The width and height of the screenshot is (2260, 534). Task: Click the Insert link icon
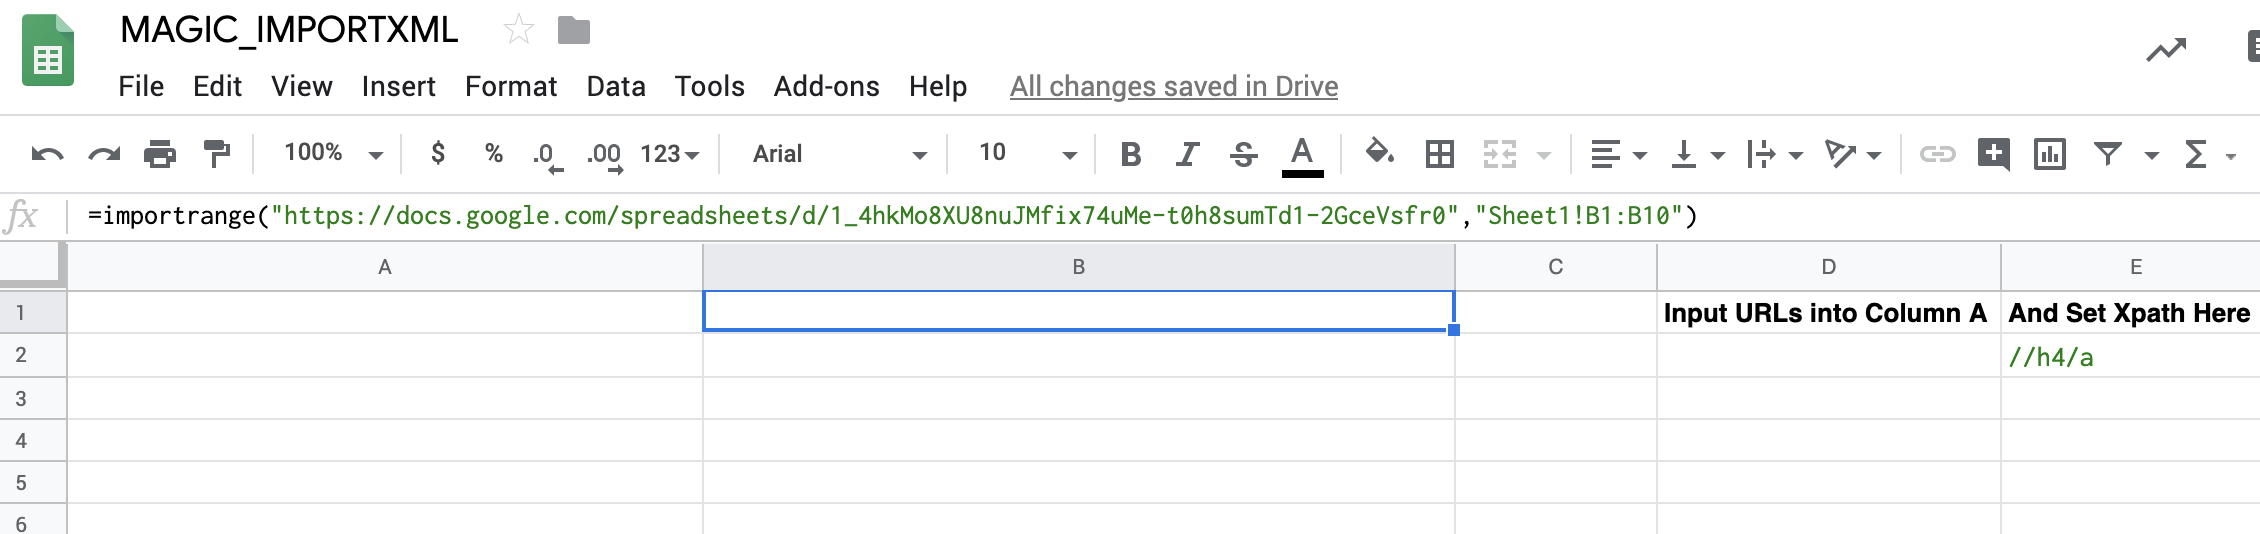1937,154
